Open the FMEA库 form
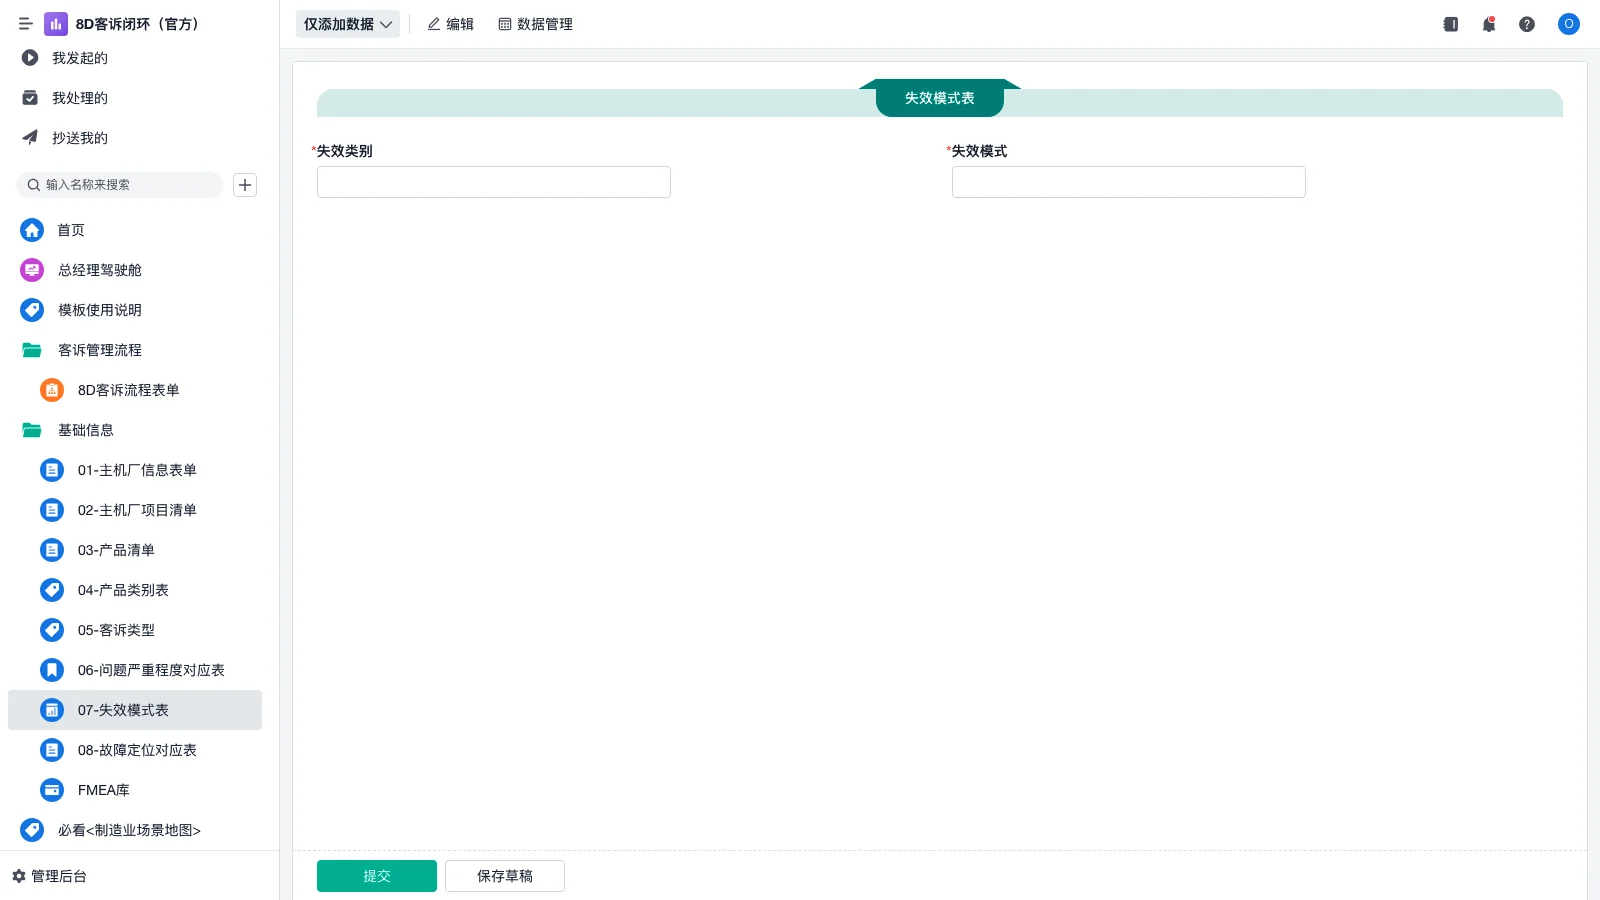The image size is (1600, 900). tap(103, 790)
